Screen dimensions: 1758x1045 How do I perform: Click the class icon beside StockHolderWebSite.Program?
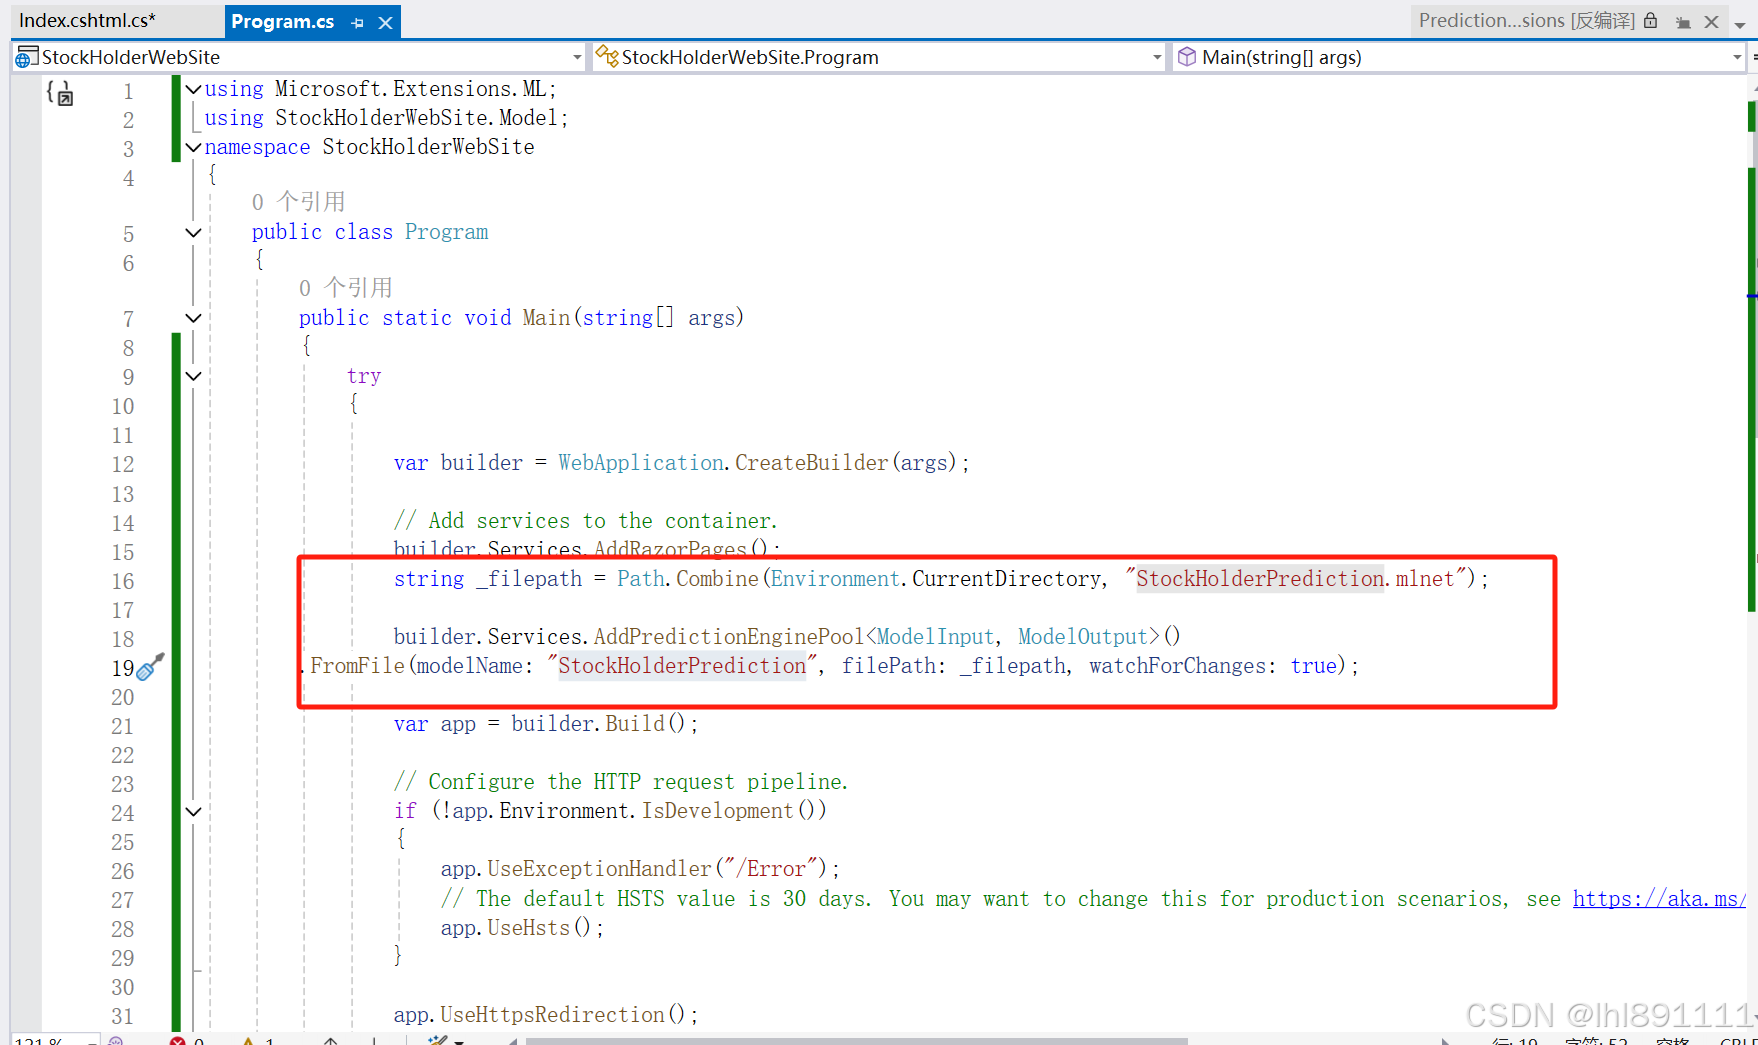[606, 56]
